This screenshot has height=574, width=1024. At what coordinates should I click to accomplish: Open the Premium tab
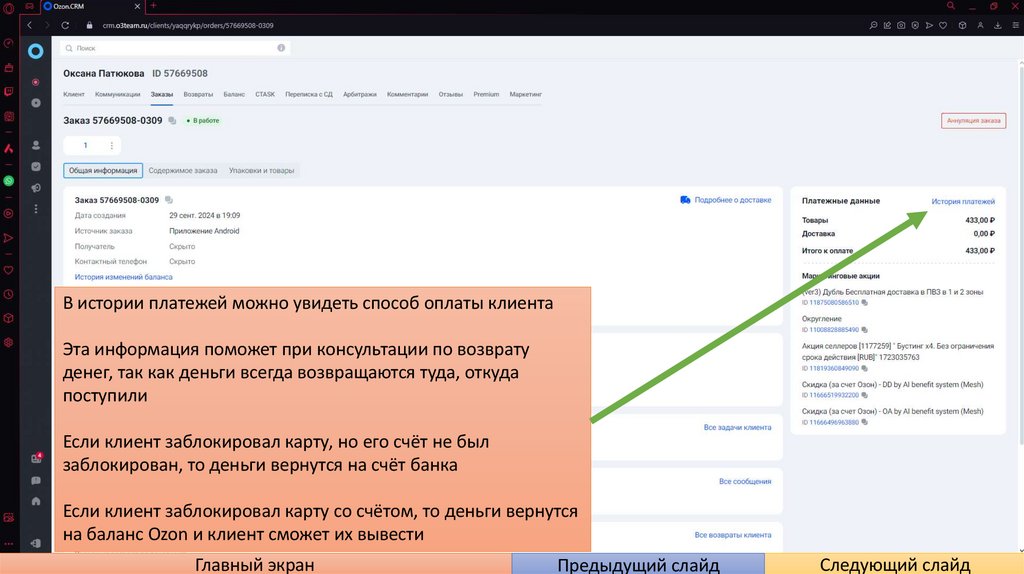[x=486, y=94]
